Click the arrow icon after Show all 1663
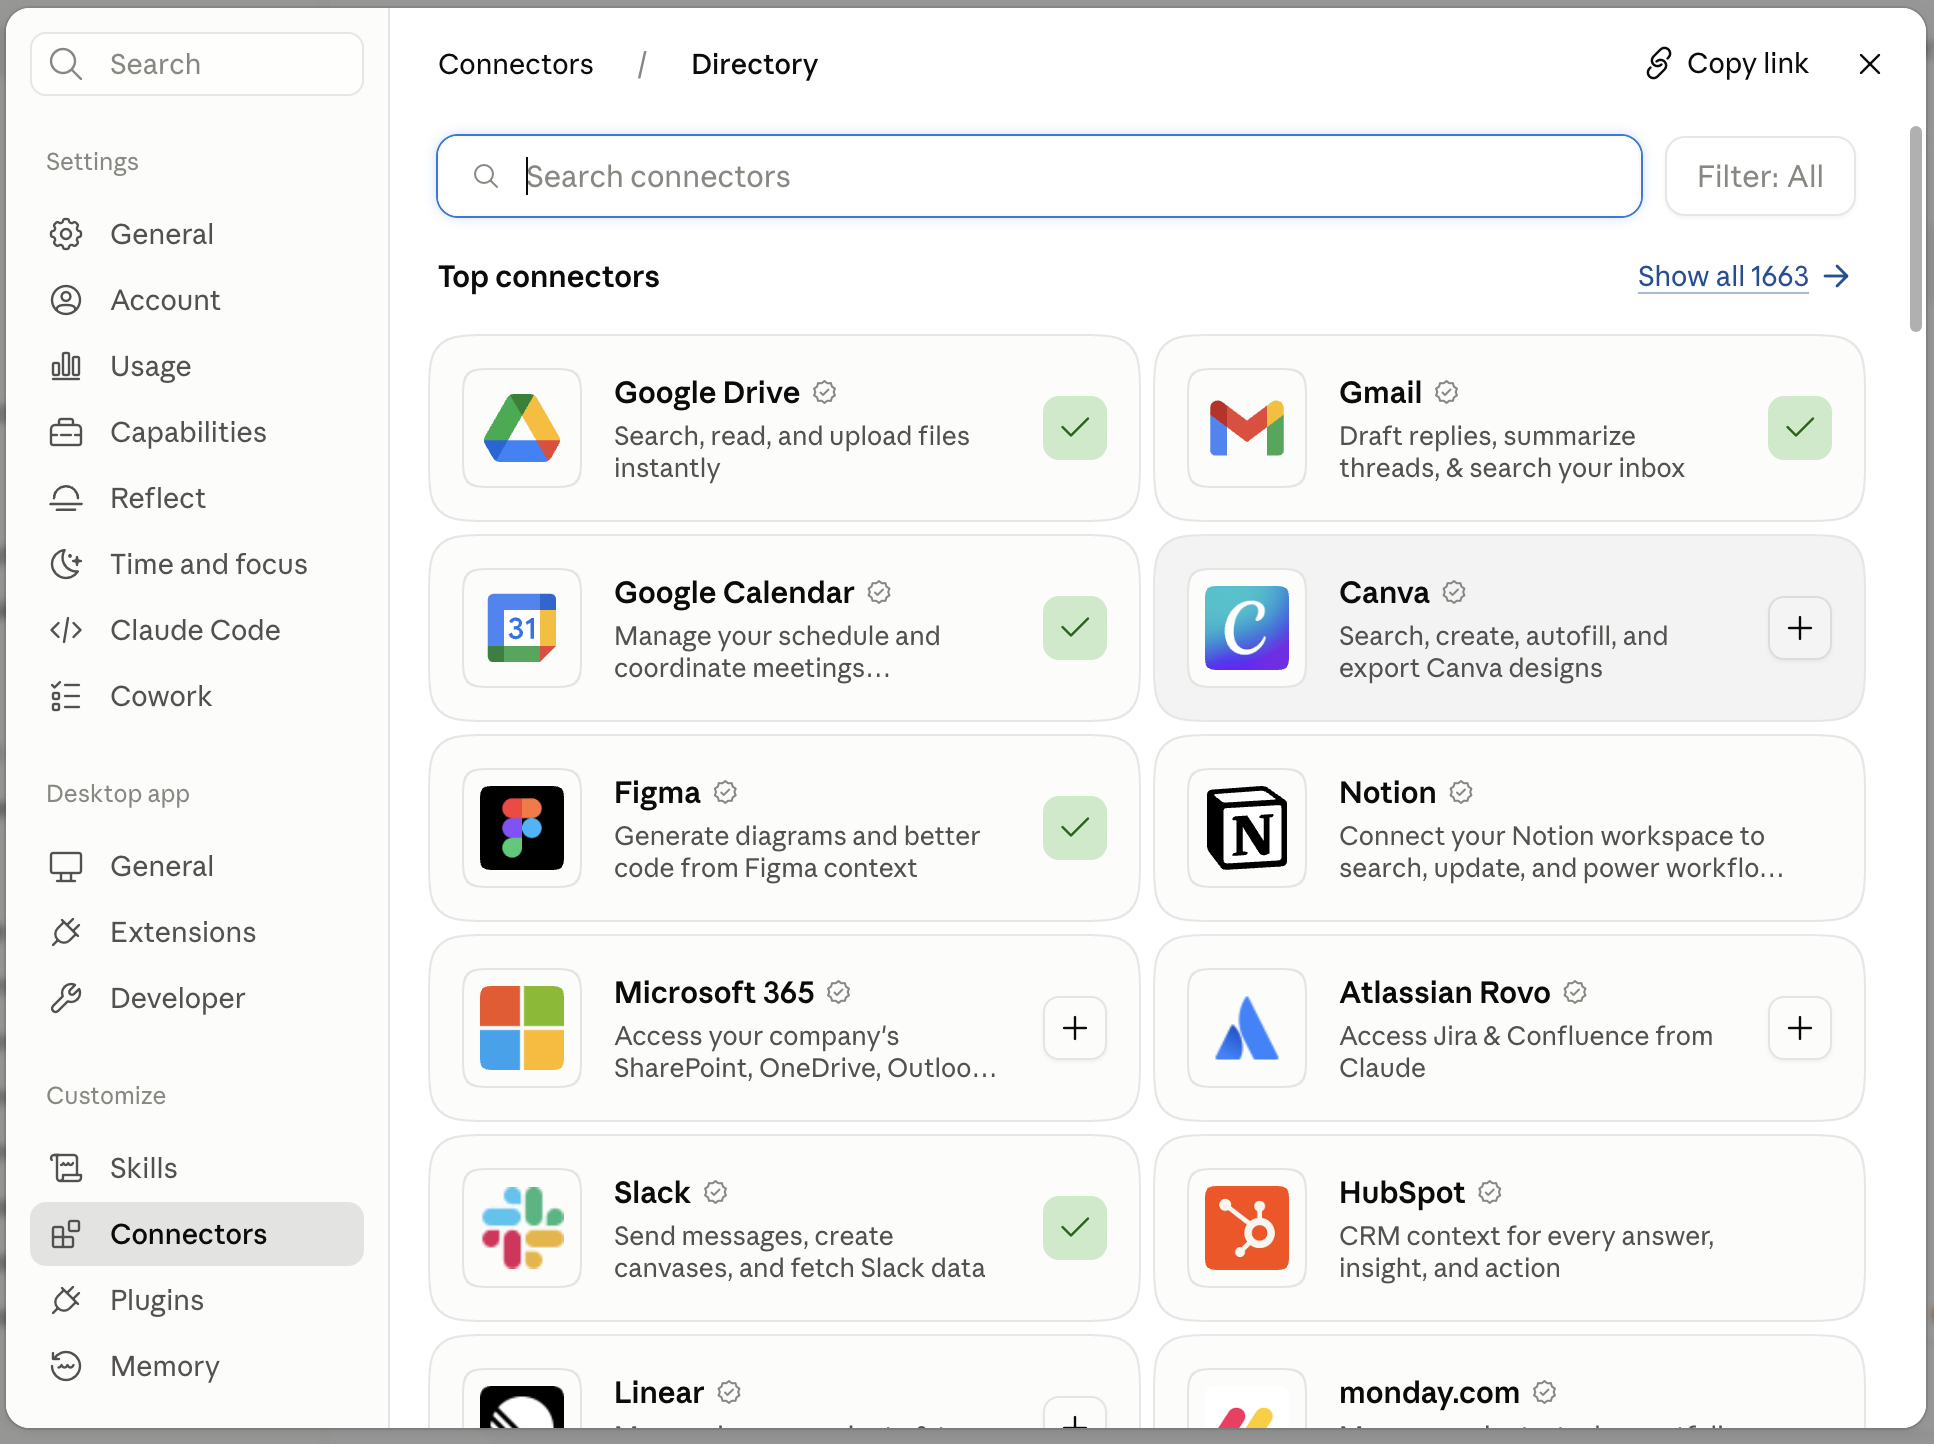Viewport: 1934px width, 1444px height. coord(1836,276)
